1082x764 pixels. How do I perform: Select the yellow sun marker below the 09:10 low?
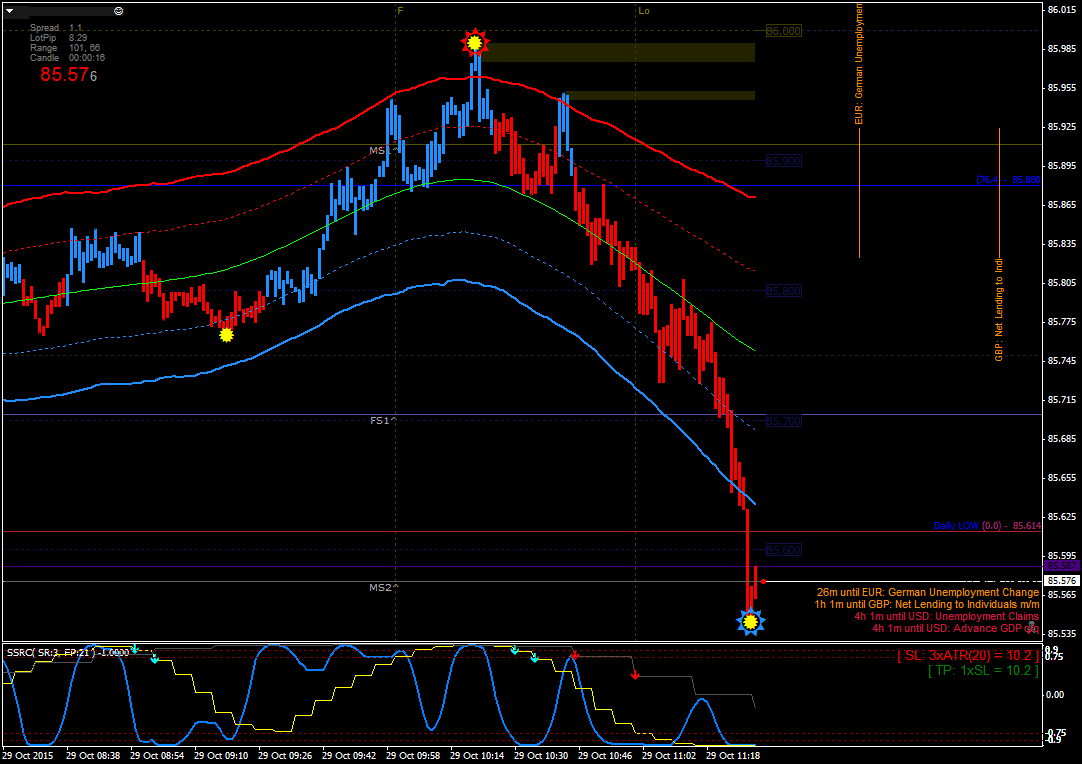pos(226,335)
